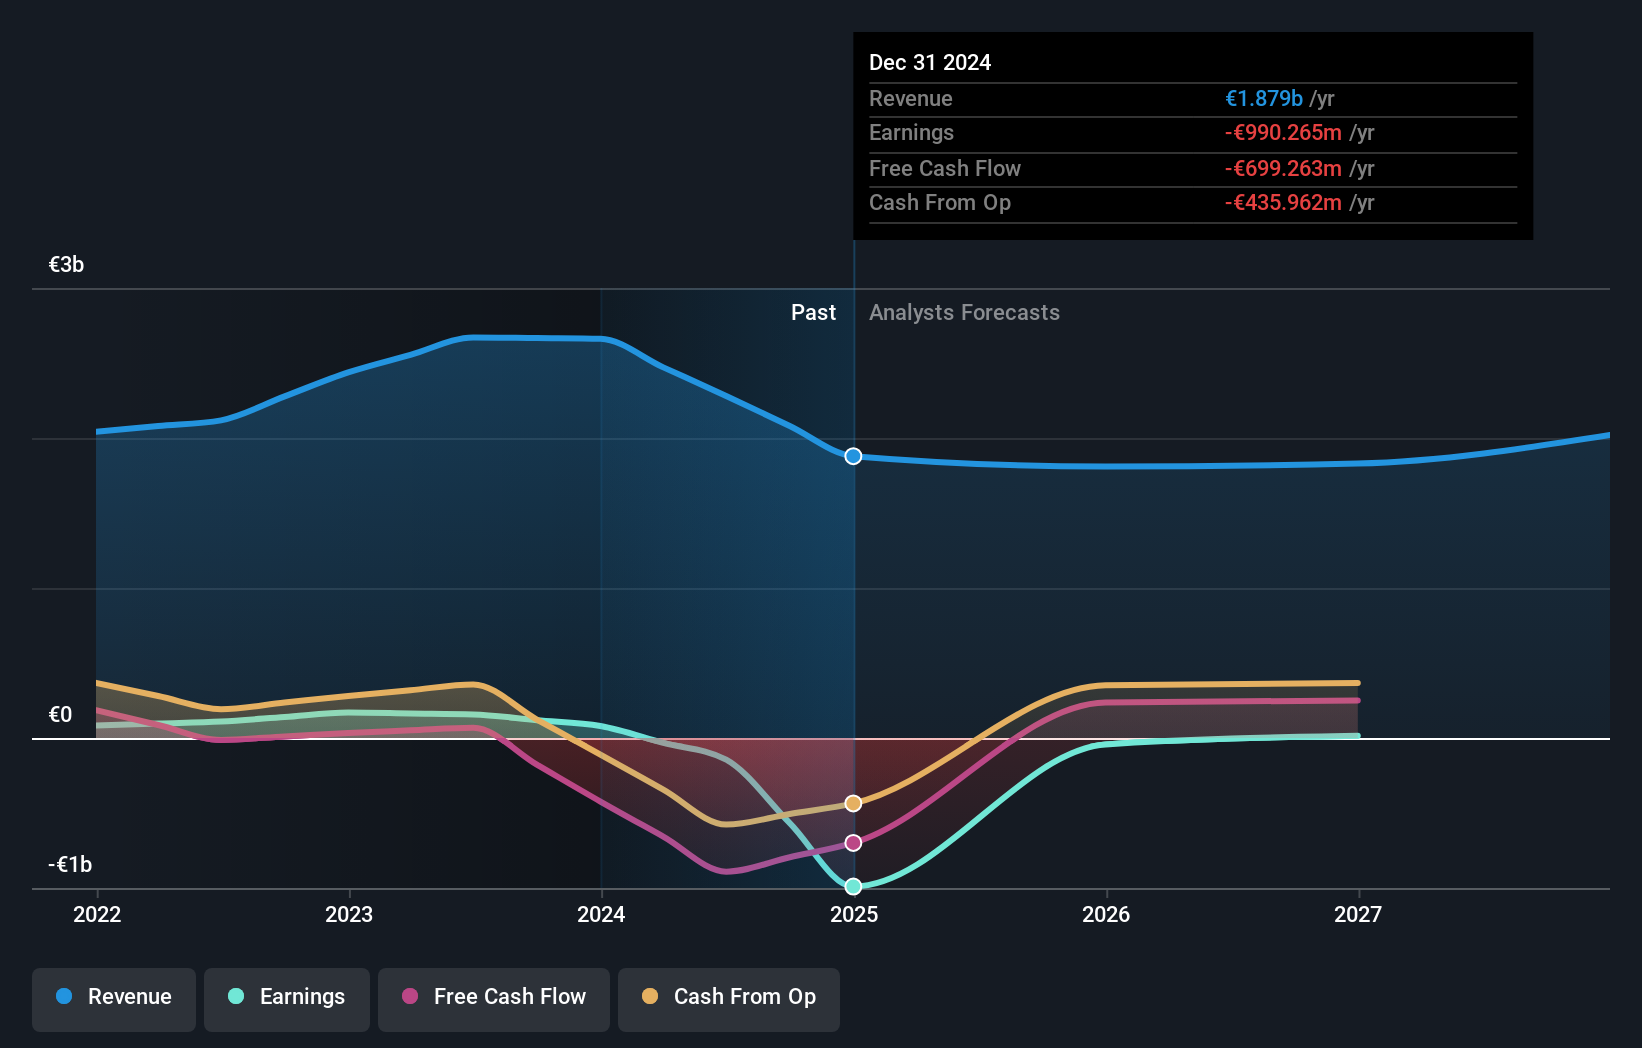Open the Revenue row in the Dec 31 2024 tooltip
Viewport: 1642px width, 1048px height.
(911, 98)
